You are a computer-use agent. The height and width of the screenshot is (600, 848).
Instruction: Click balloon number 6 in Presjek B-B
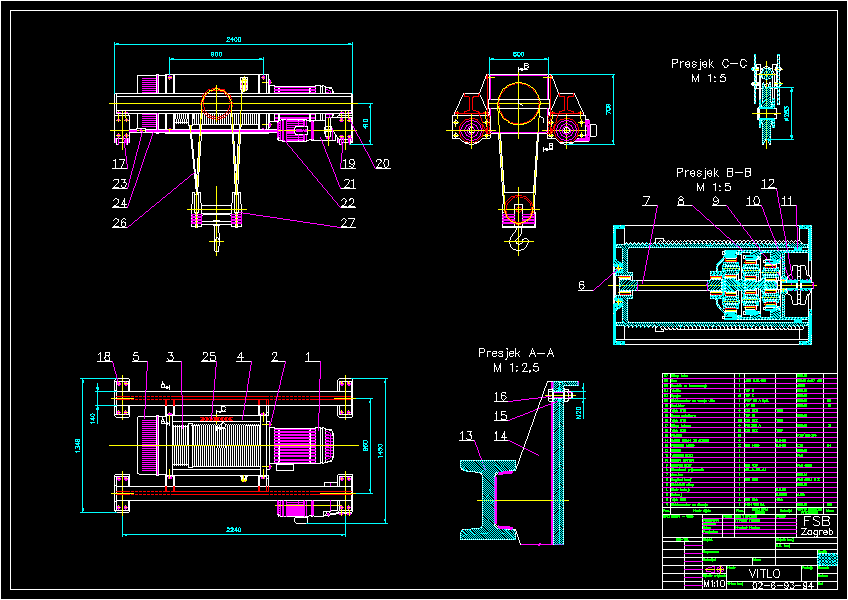582,284
